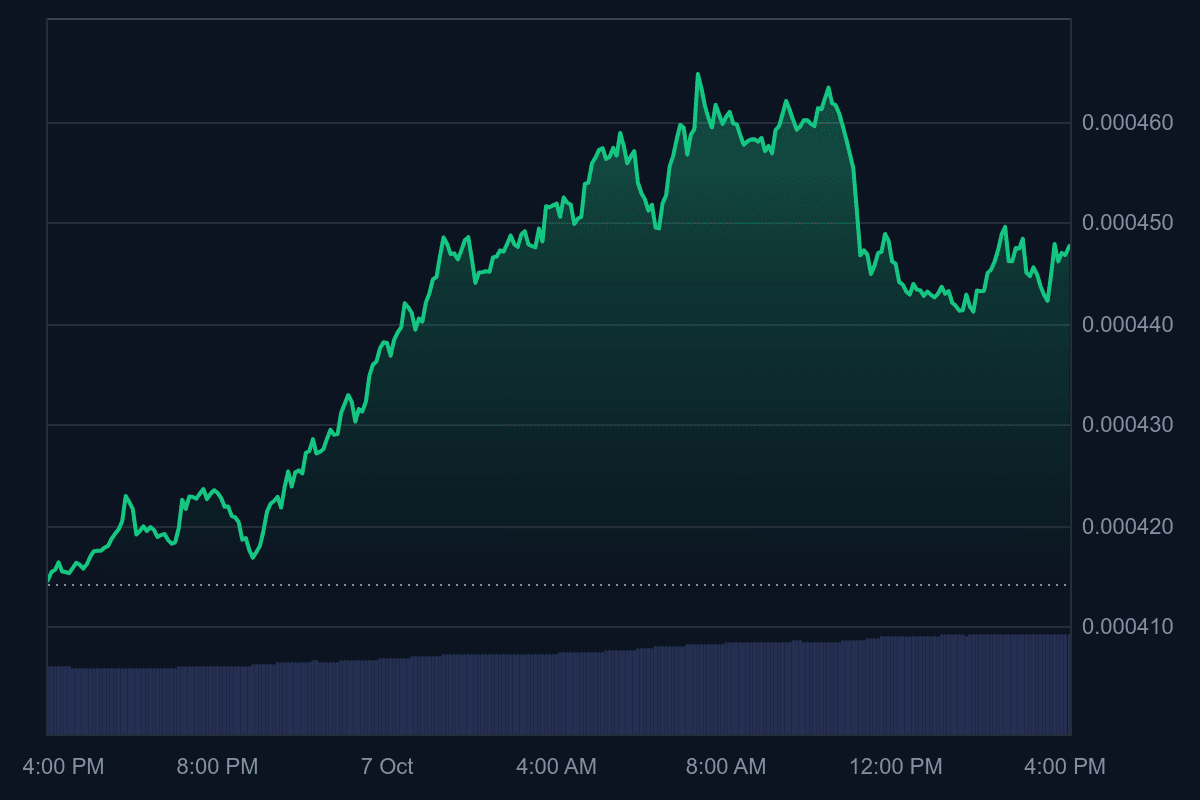Click the leftmost 4:00 PM time label

(63, 767)
